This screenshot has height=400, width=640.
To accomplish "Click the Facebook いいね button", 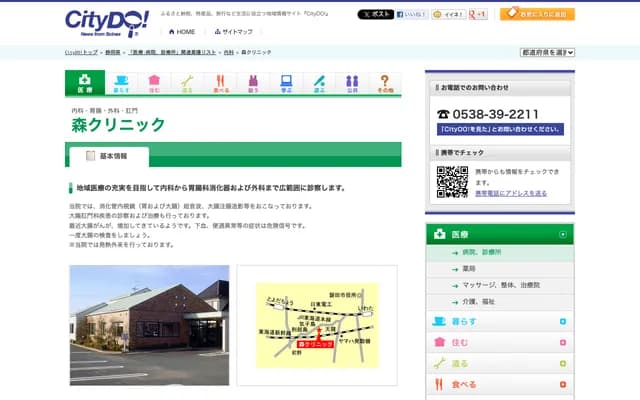I will click(x=412, y=14).
